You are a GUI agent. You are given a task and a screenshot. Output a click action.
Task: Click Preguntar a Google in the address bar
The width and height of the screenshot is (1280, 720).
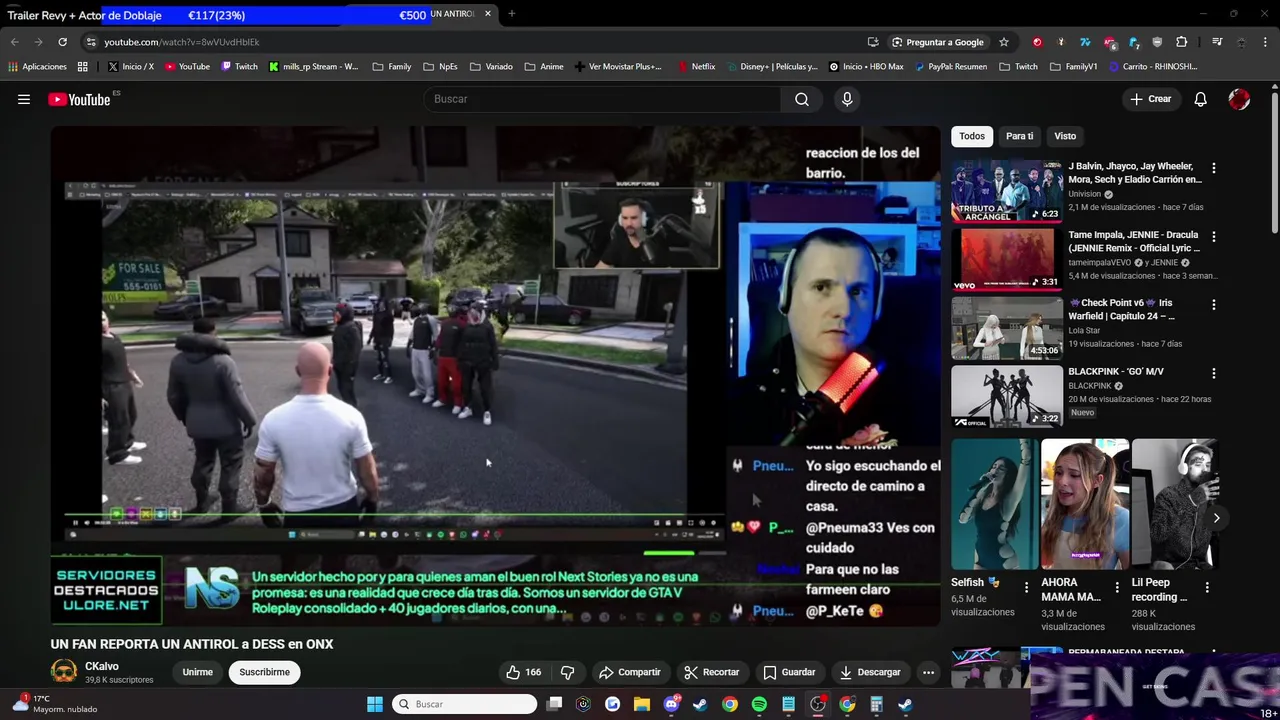coord(937,42)
